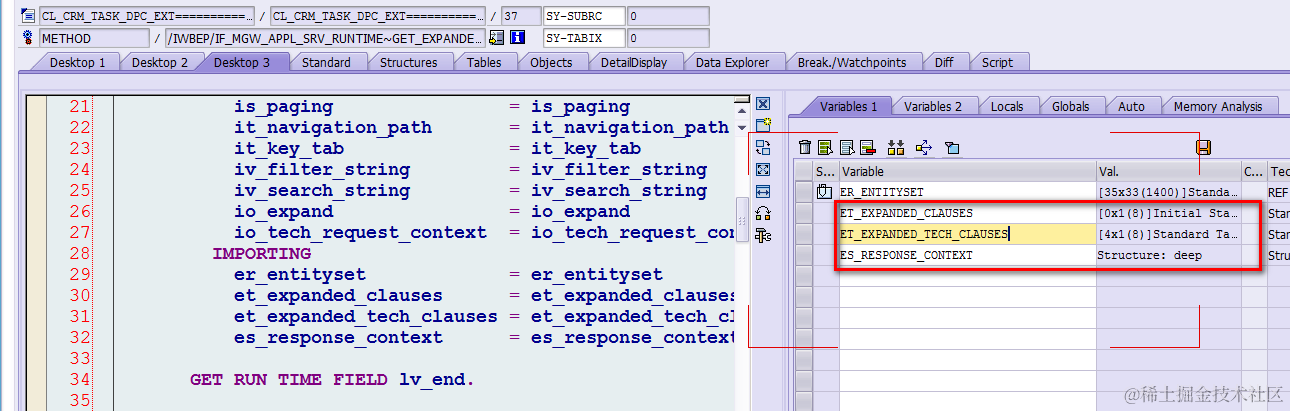Click the ES_RESPONSE_CONTEXT variable cell
This screenshot has width=1290, height=411.
coord(967,255)
